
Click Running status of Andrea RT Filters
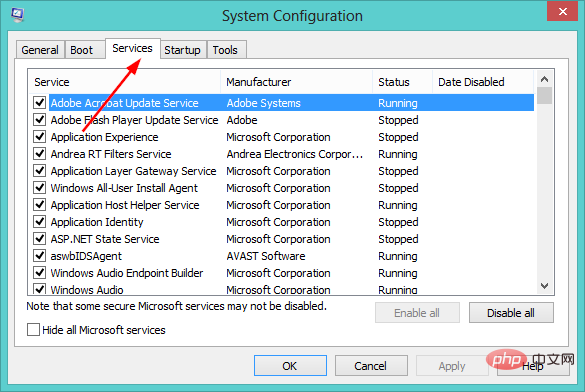(398, 154)
